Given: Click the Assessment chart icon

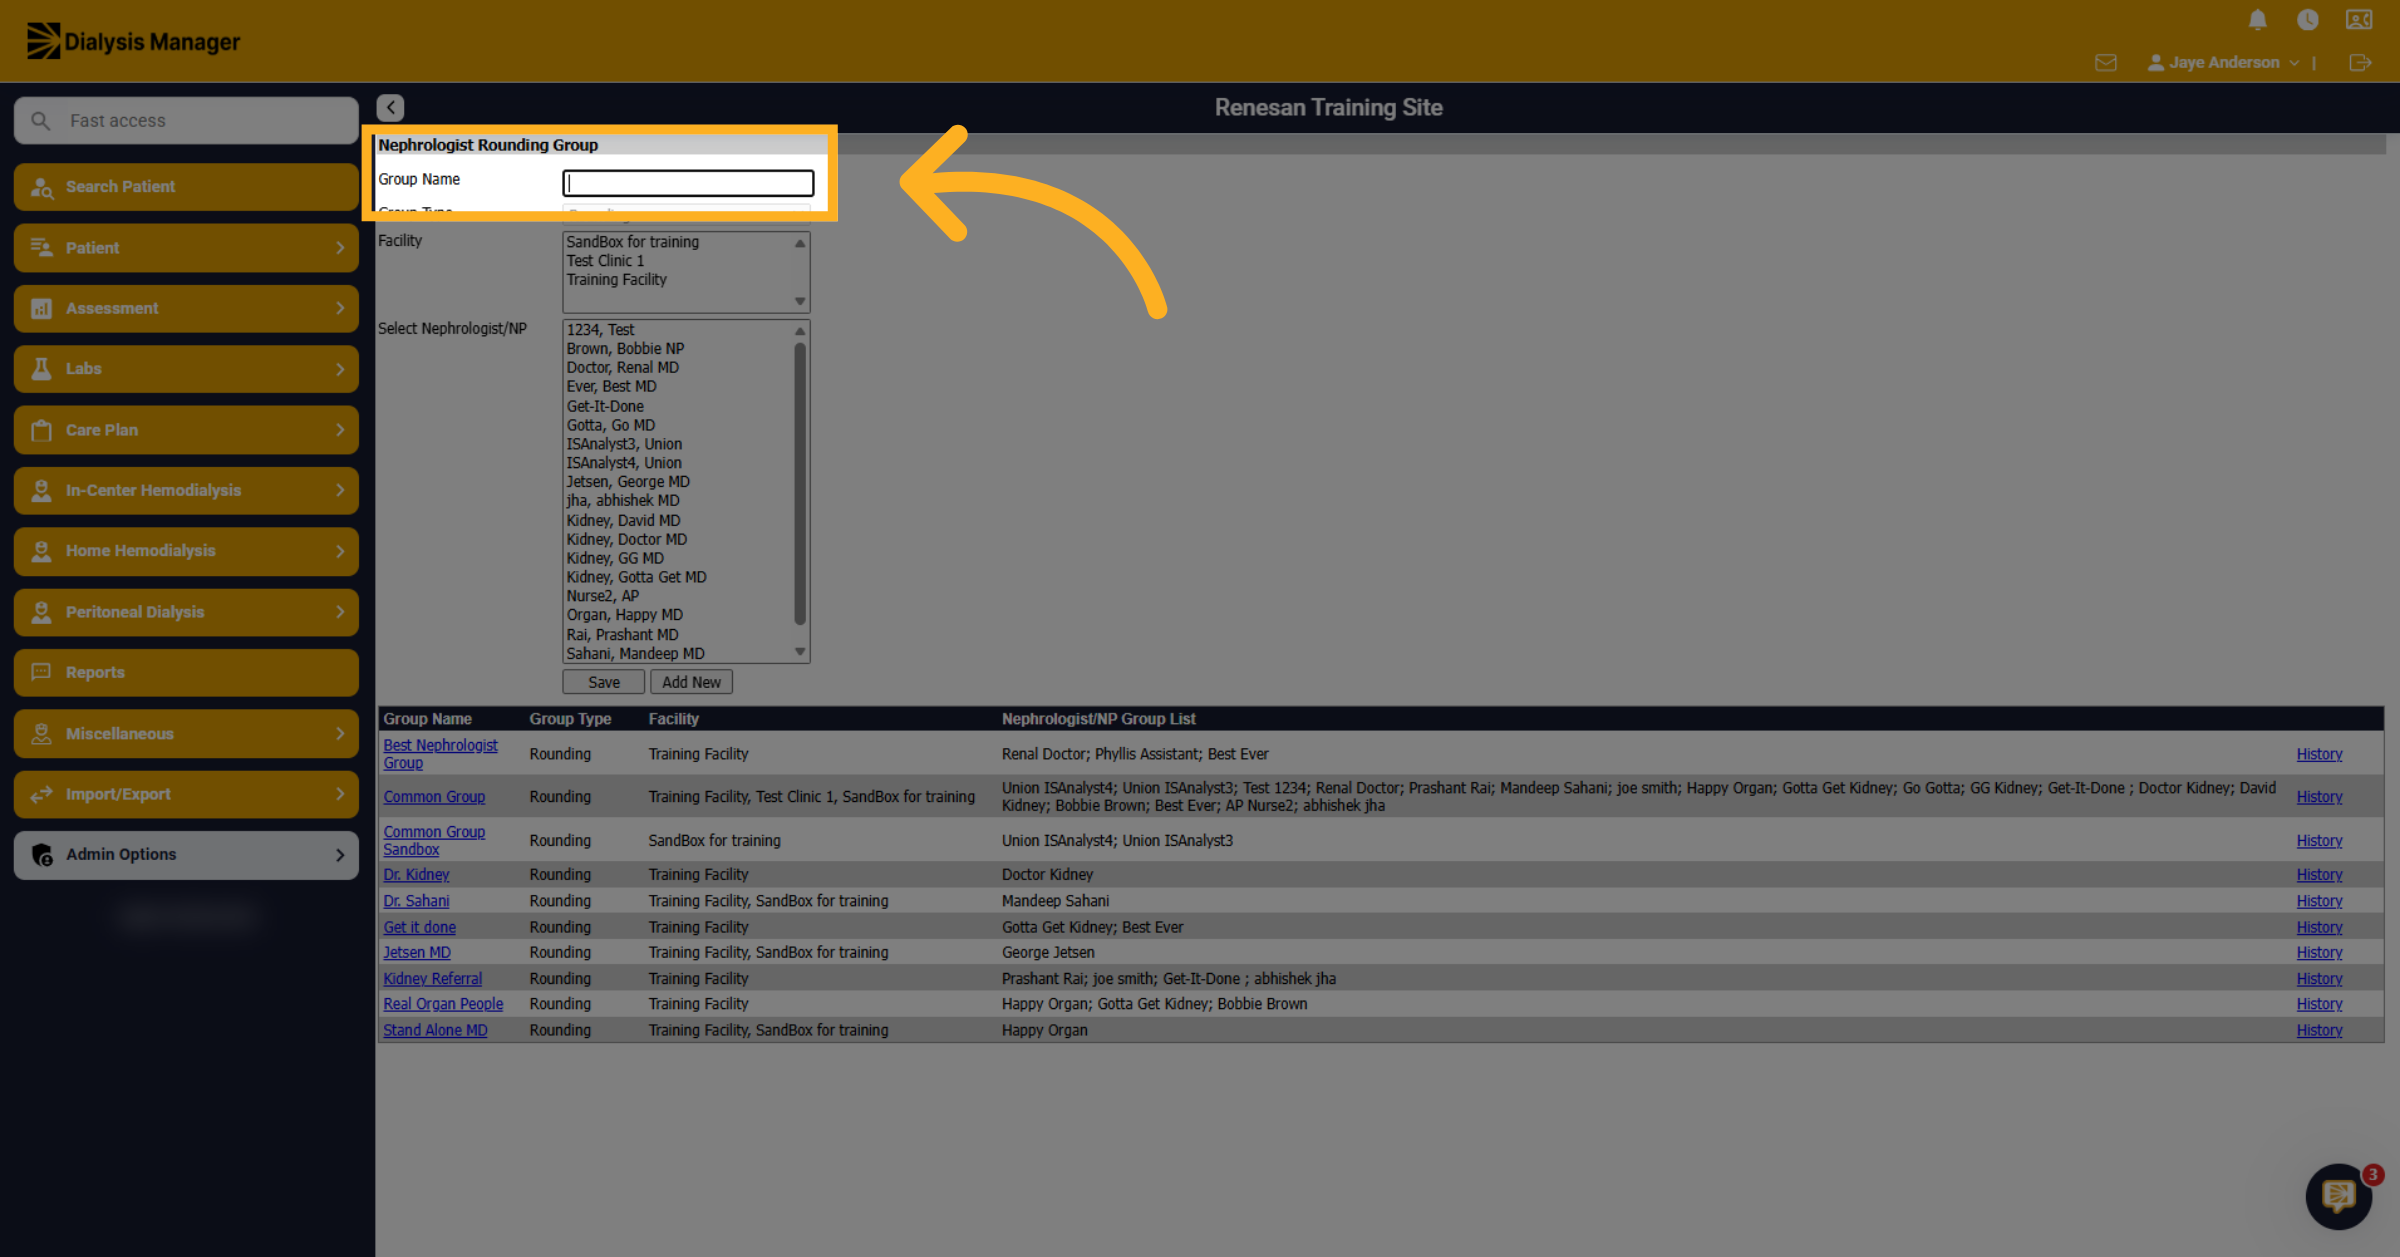Looking at the screenshot, I should point(41,309).
